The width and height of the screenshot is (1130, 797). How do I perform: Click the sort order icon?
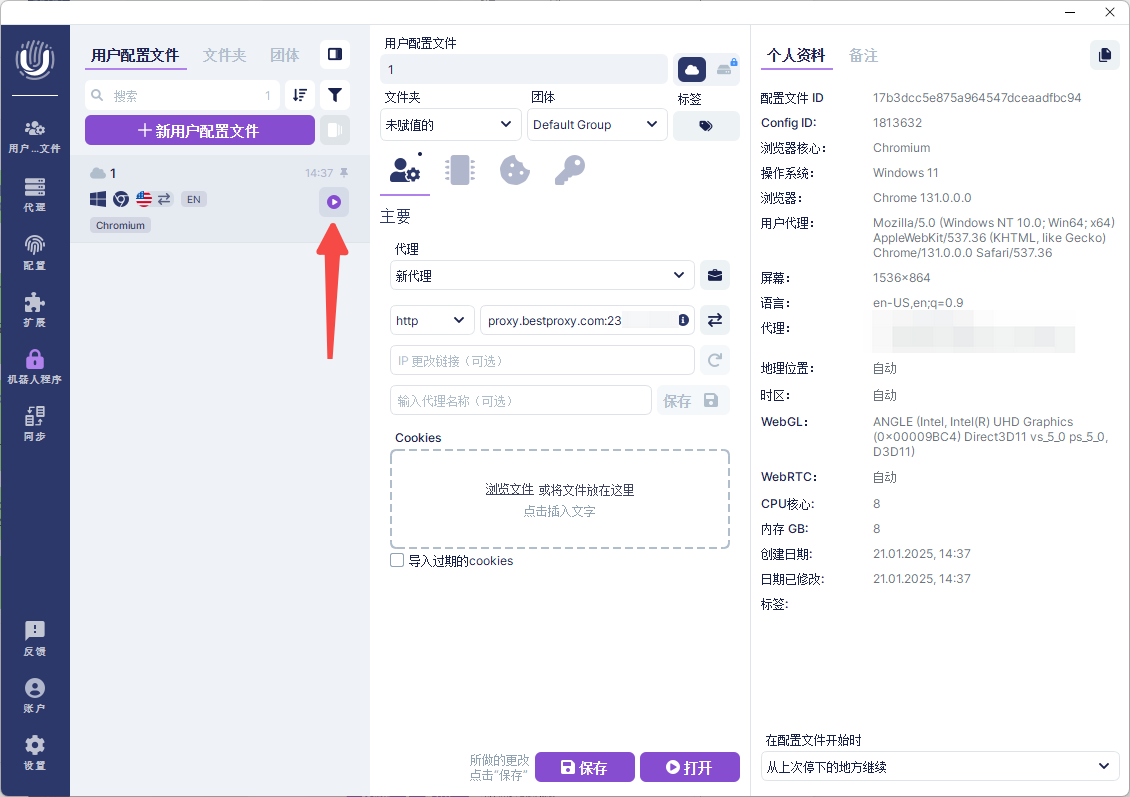(299, 95)
